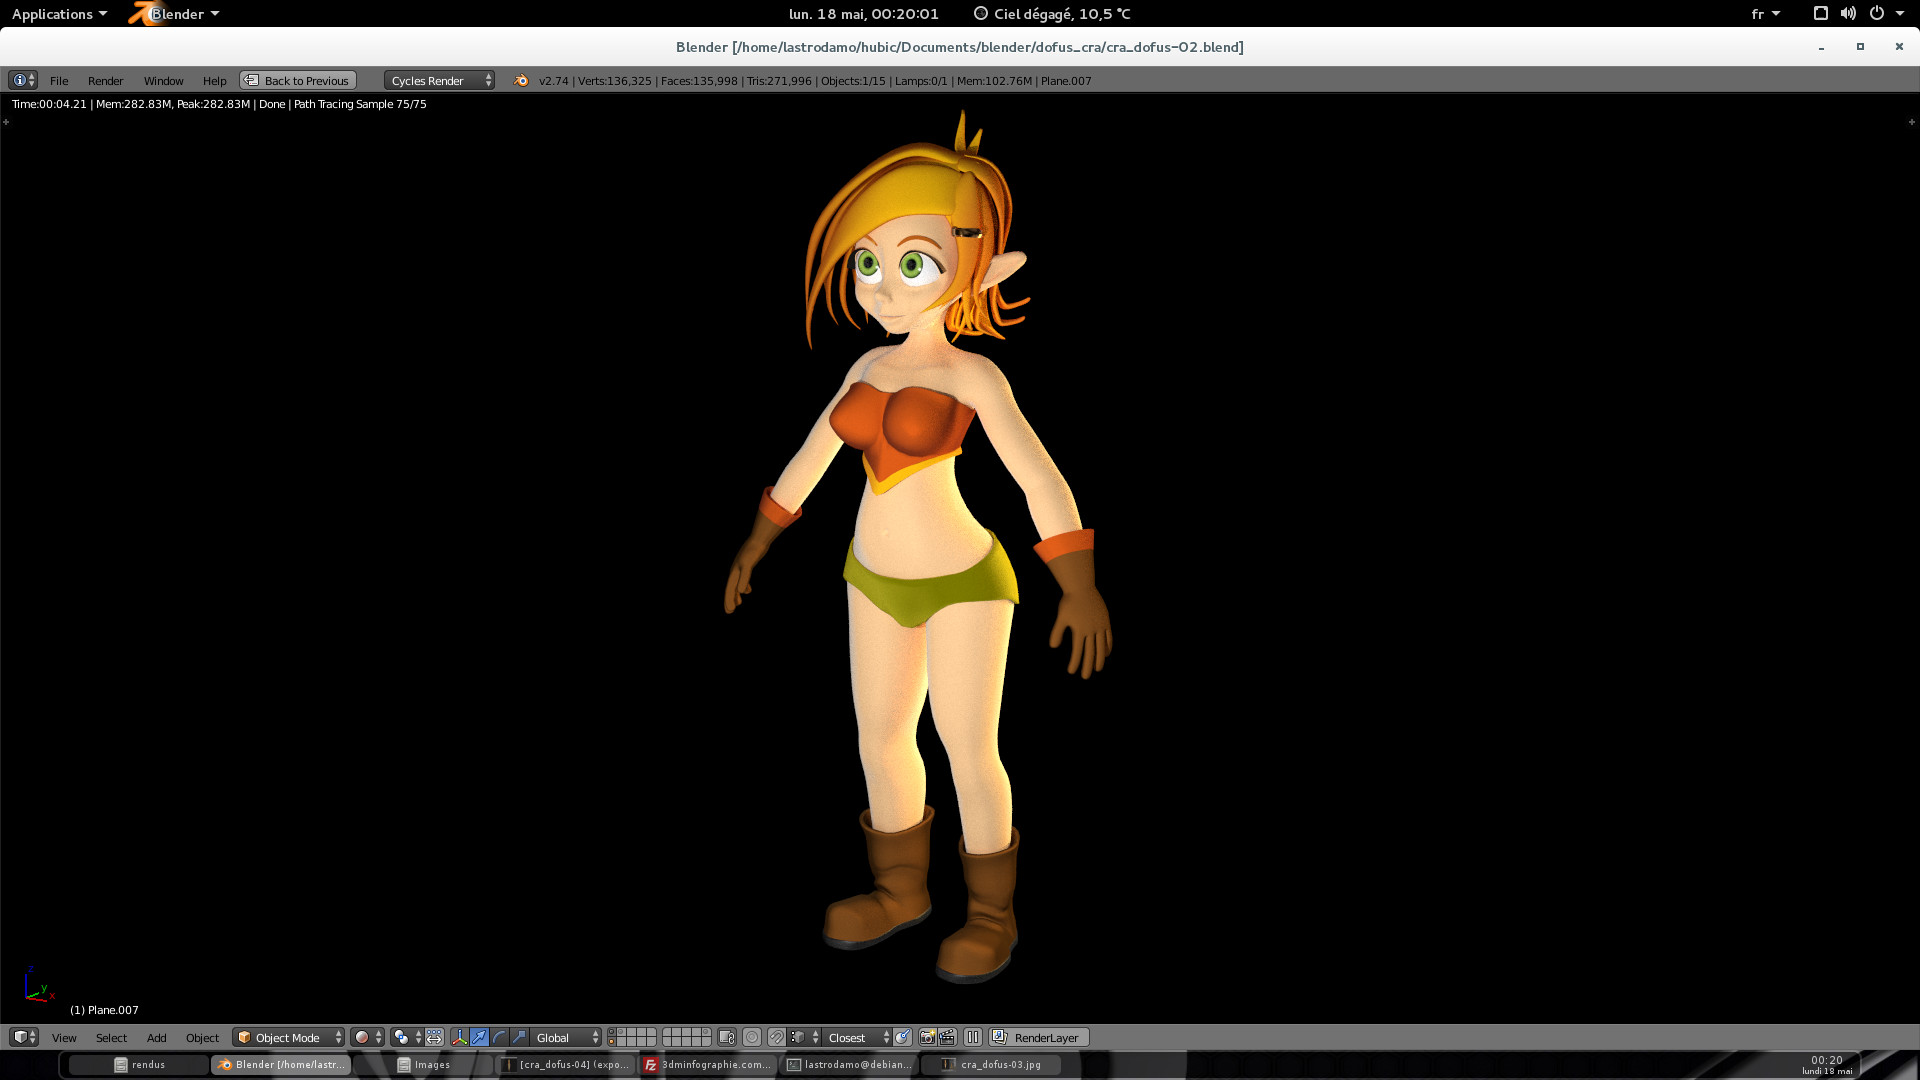Toggle first layer button in layer grid
The width and height of the screenshot is (1920, 1080).
coord(612,1032)
